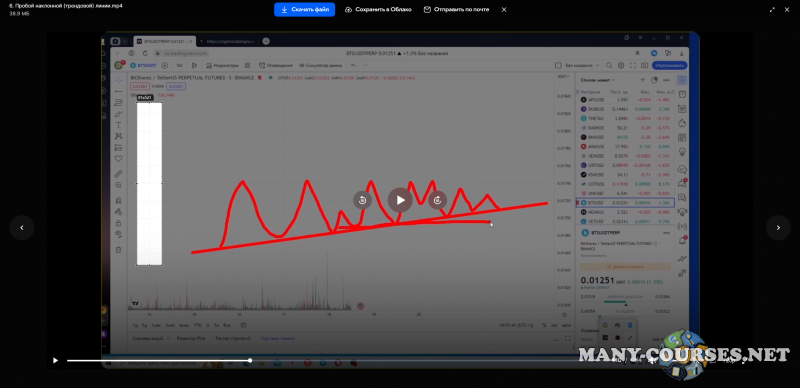Open Индикаторы in the TradingView toolbar
800x388 pixels.
(x=222, y=65)
